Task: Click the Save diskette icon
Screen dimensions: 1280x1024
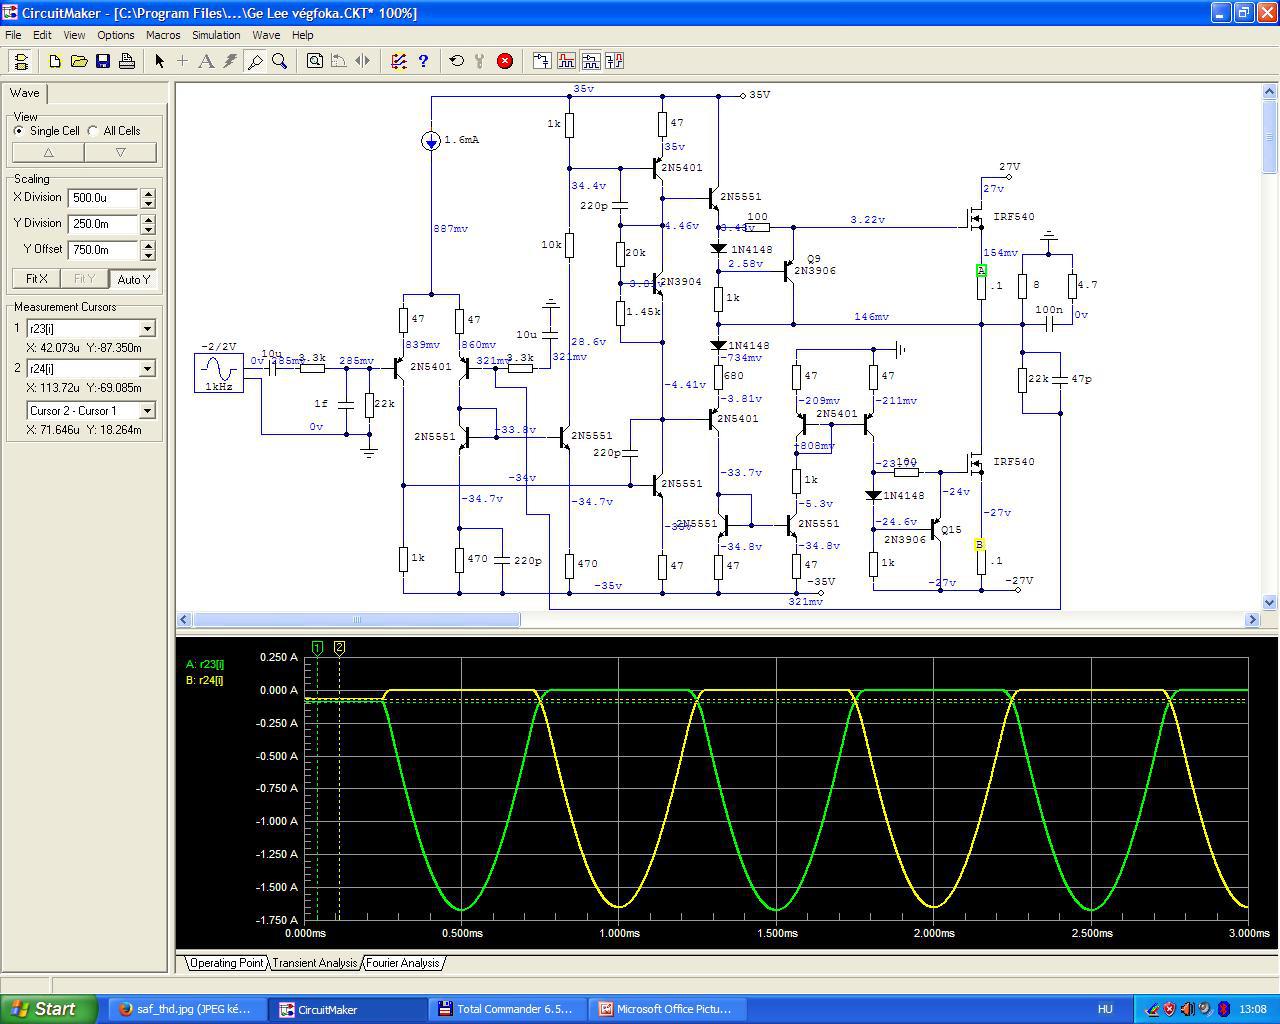Action: click(103, 61)
